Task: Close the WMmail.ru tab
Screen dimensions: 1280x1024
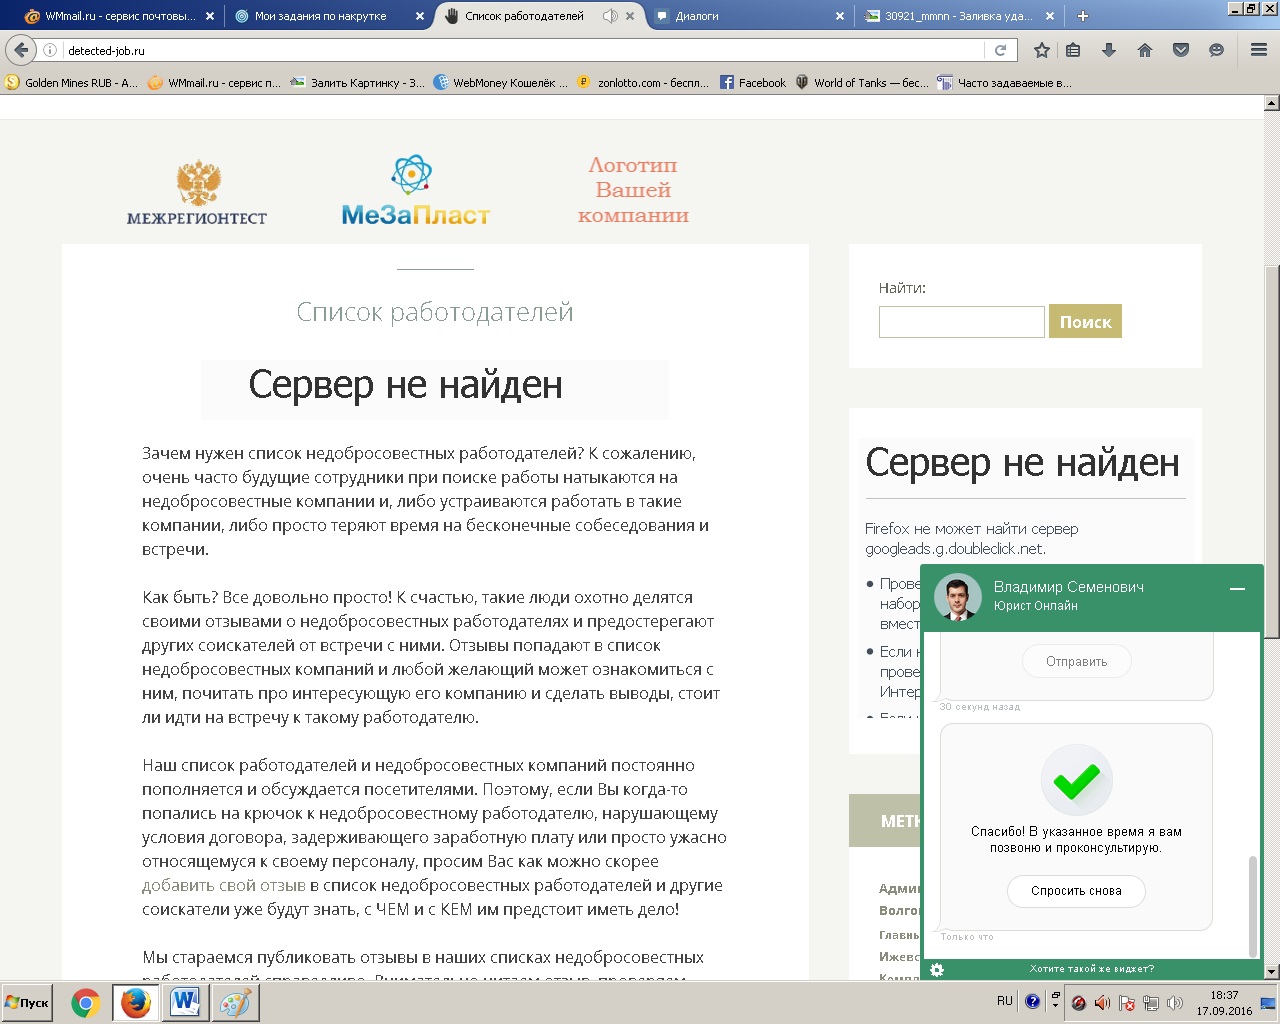Action: [209, 16]
